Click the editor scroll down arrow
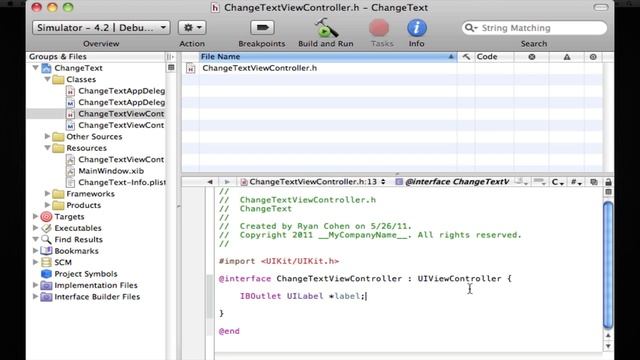 [608, 346]
